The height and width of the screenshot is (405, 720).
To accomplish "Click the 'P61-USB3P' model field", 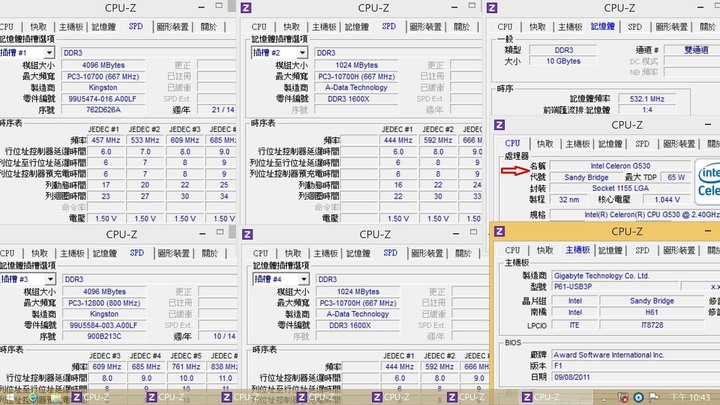I will click(614, 287).
